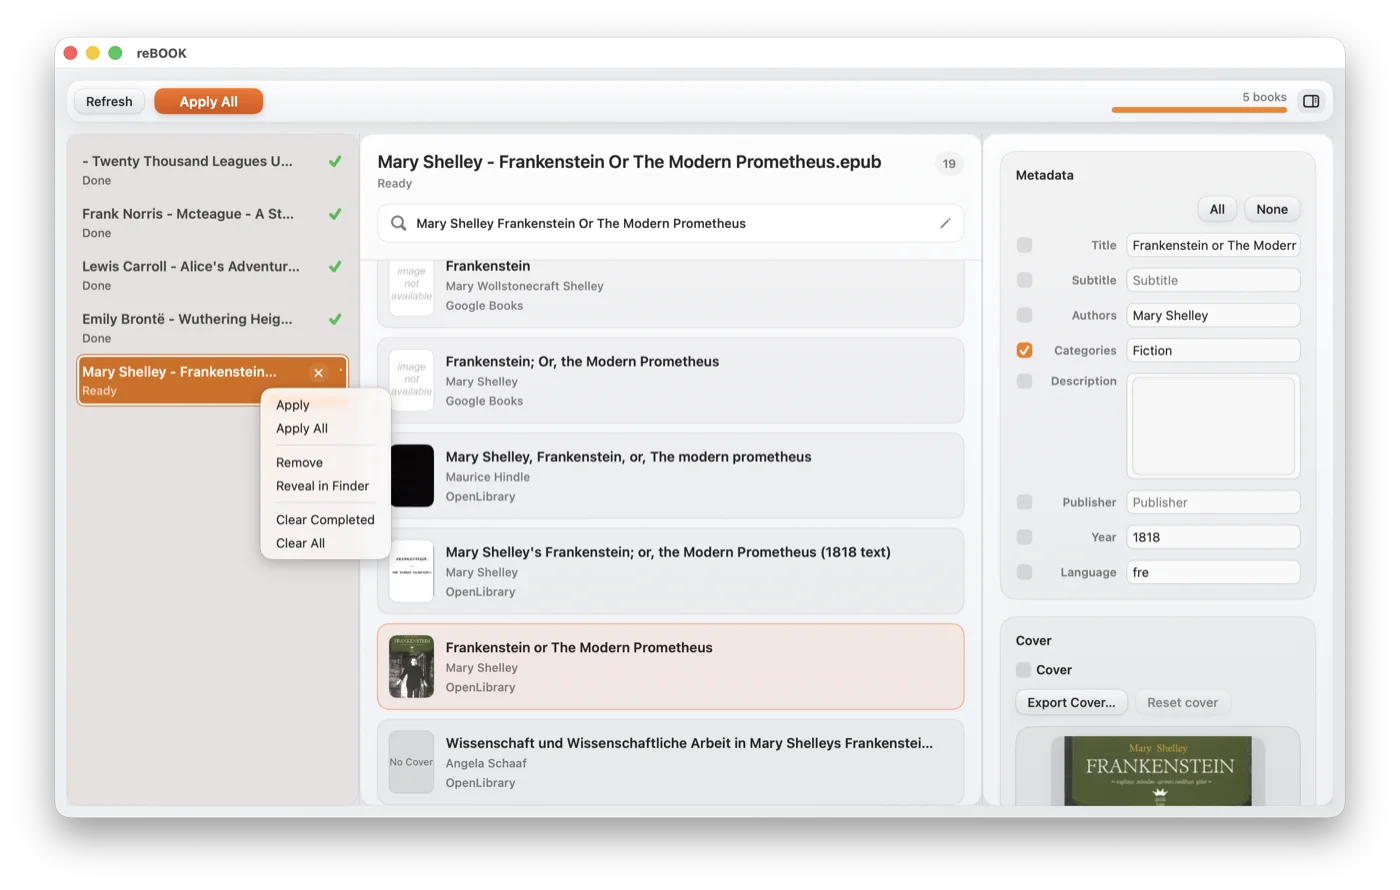Select Clear Completed in the context menu
Image resolution: width=1400 pixels, height=890 pixels.
point(325,519)
